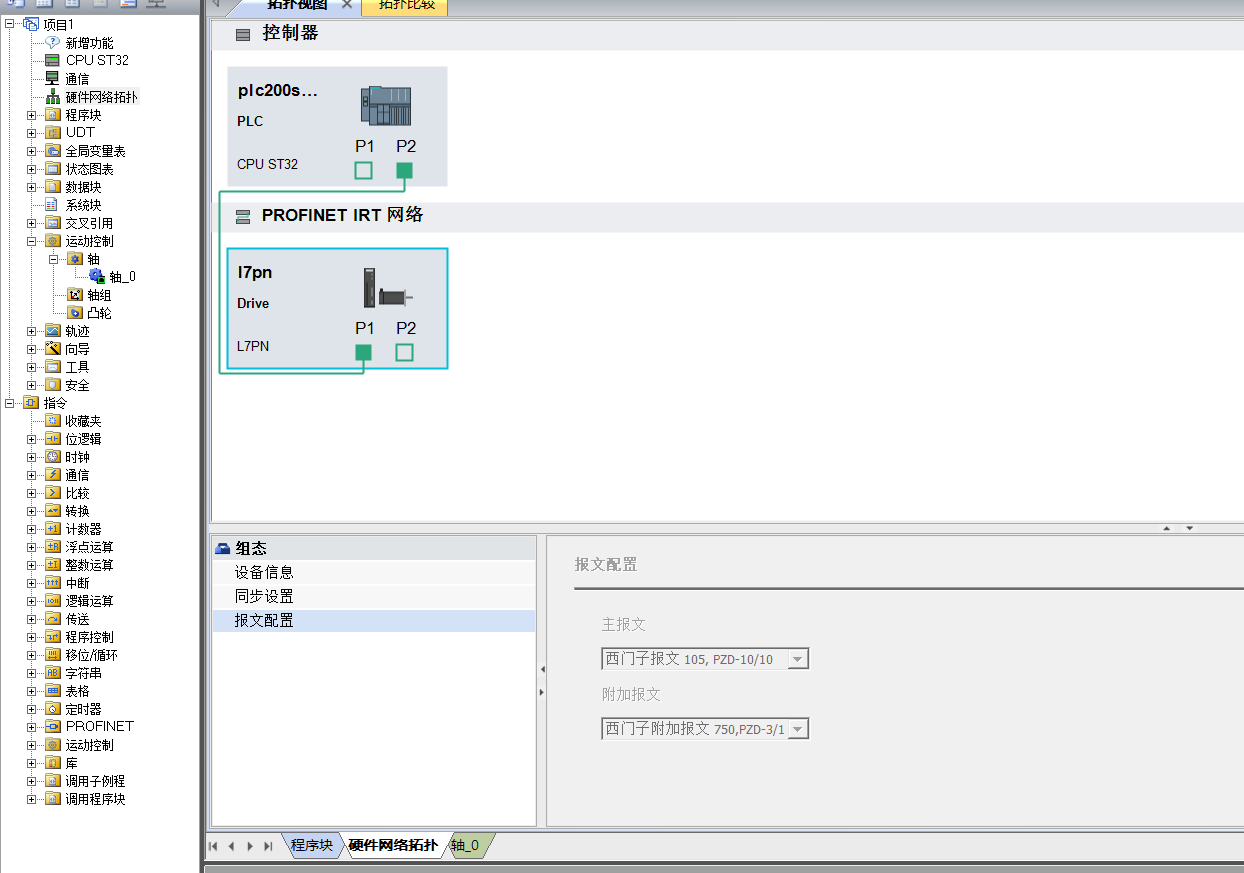Click the plc200s controller device image
This screenshot has height=873, width=1244.
point(386,105)
